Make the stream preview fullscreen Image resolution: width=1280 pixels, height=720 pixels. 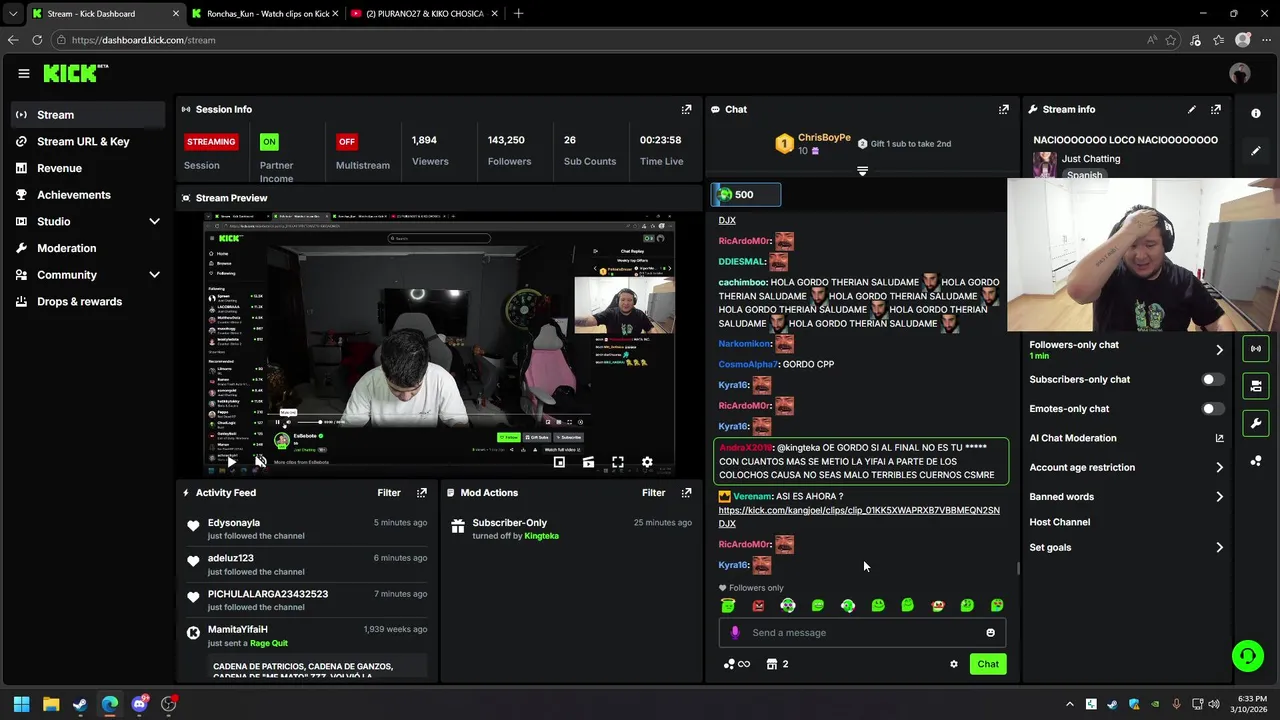pos(618,462)
